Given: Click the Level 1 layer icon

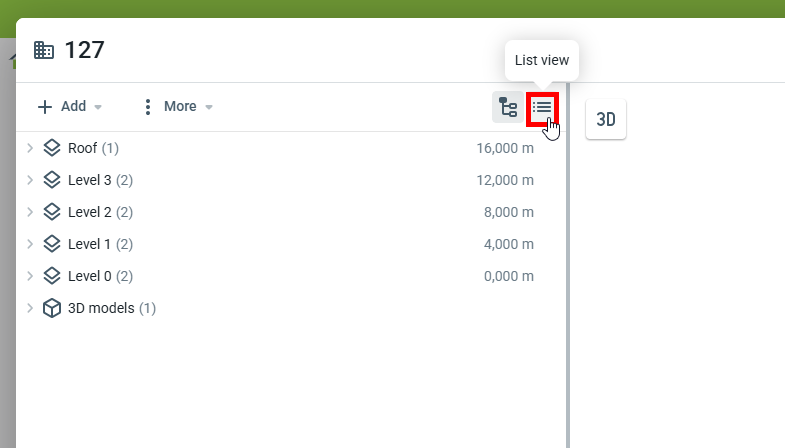Looking at the screenshot, I should tap(52, 244).
